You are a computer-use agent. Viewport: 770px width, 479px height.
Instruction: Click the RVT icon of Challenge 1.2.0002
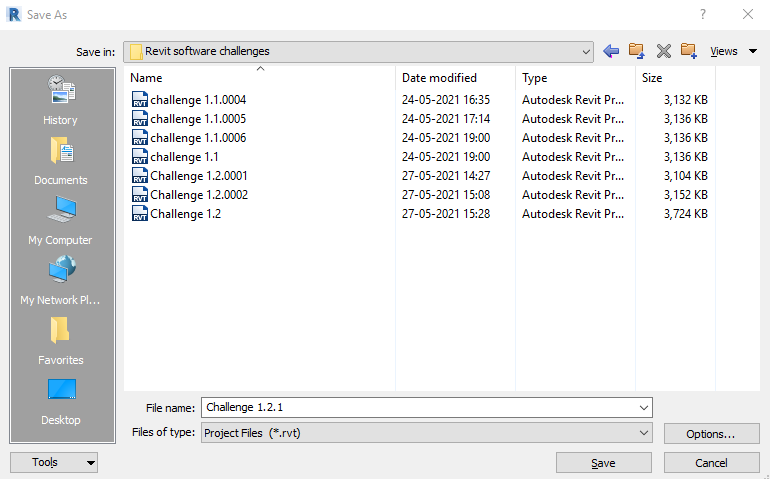(140, 195)
